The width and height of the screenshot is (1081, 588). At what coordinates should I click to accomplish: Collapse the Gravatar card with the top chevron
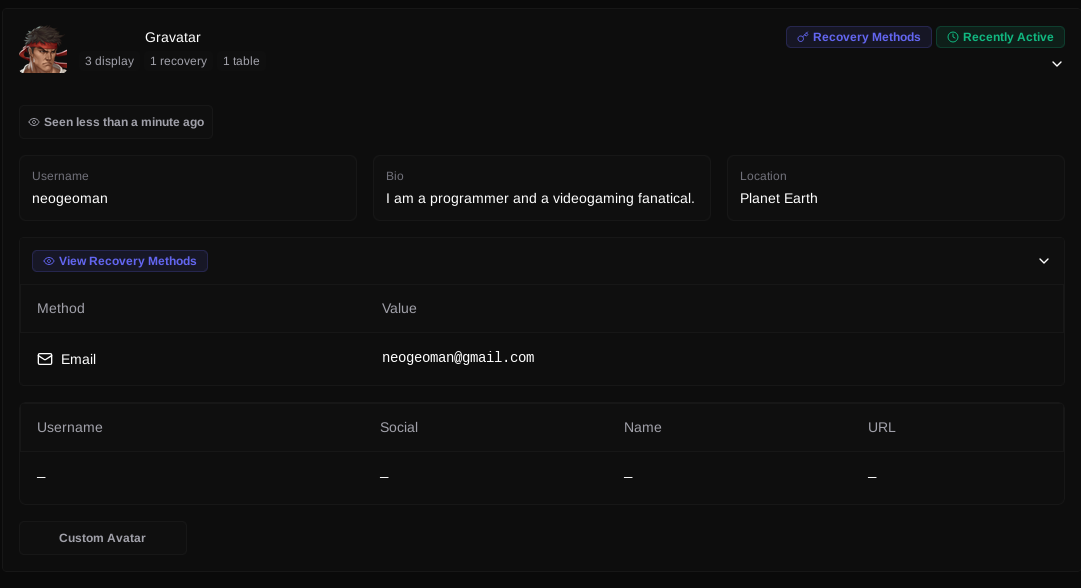1056,64
